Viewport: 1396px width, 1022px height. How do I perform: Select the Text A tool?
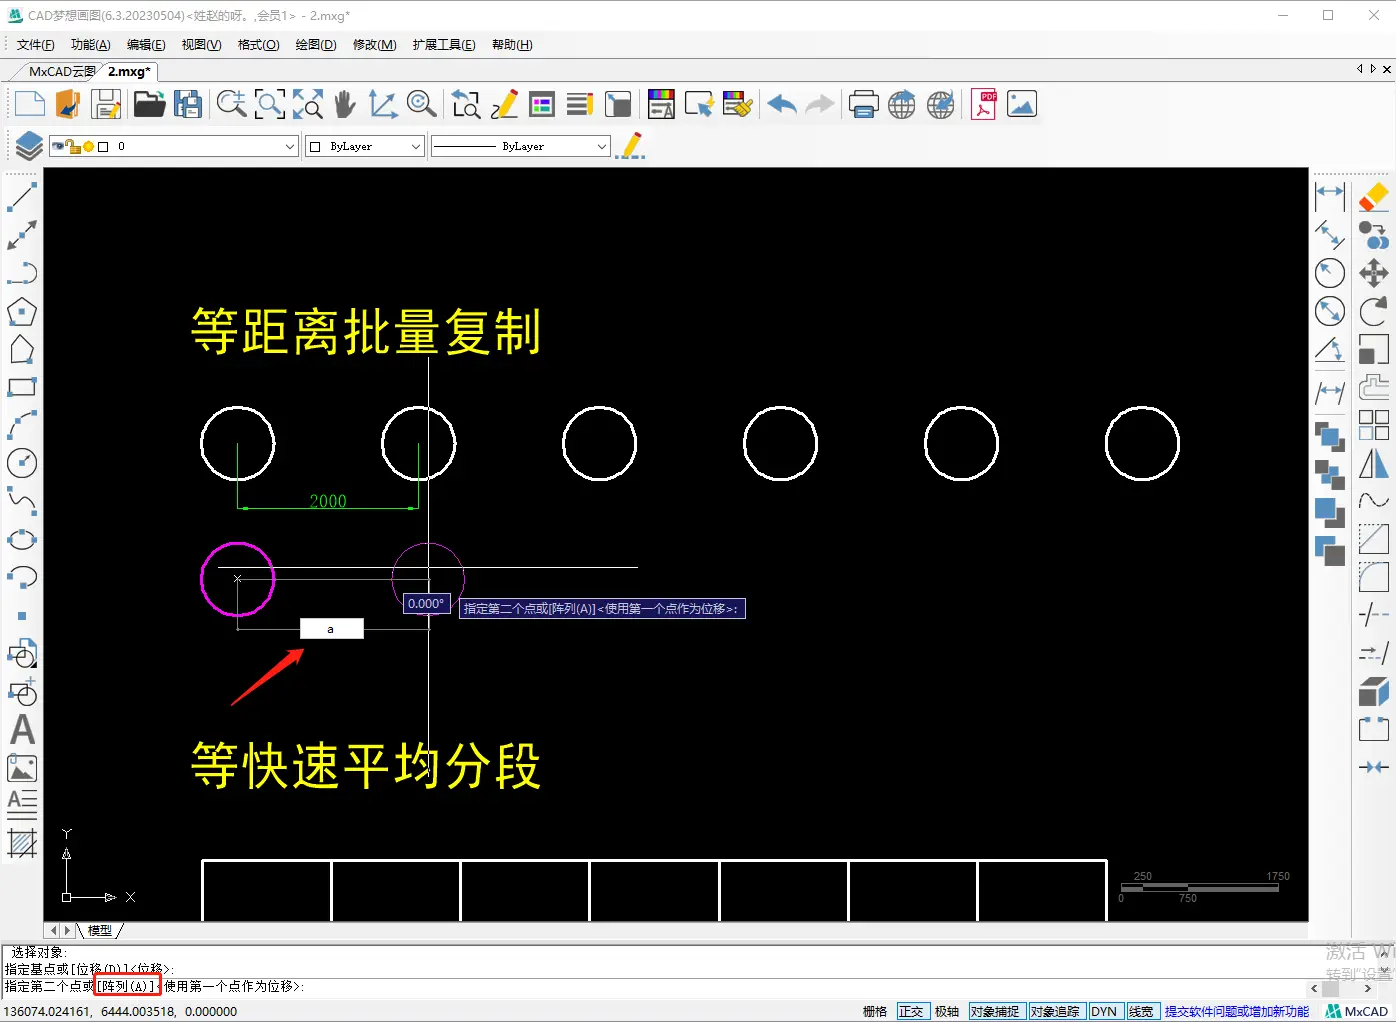coord(22,730)
